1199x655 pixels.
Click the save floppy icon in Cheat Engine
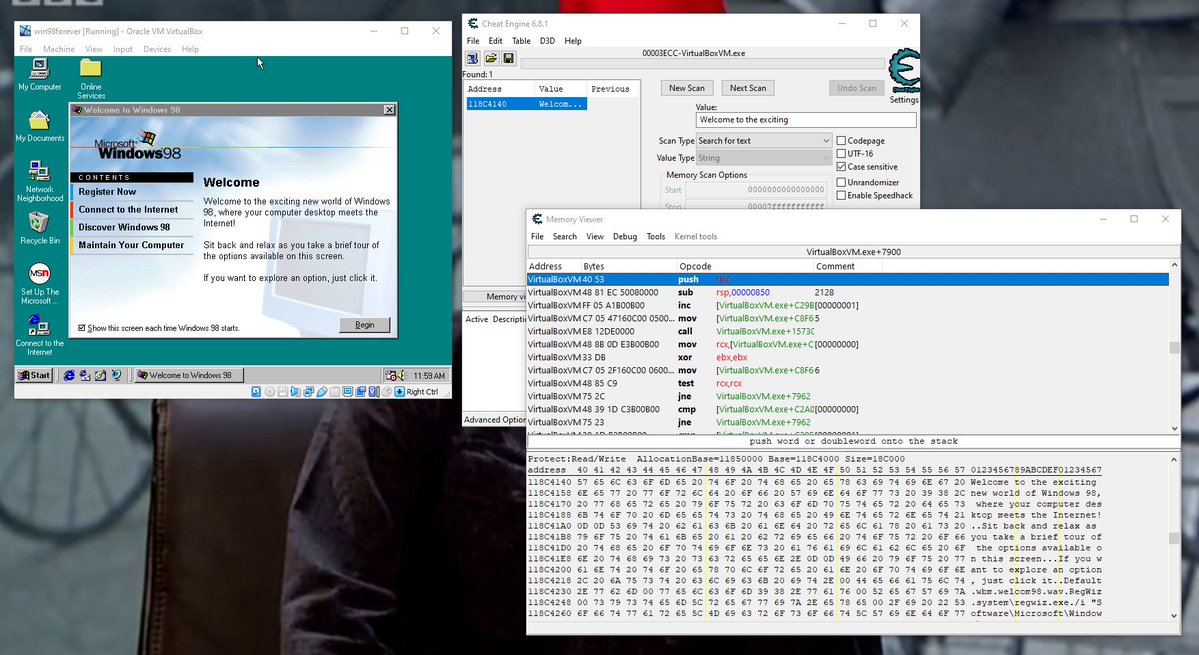[x=509, y=58]
